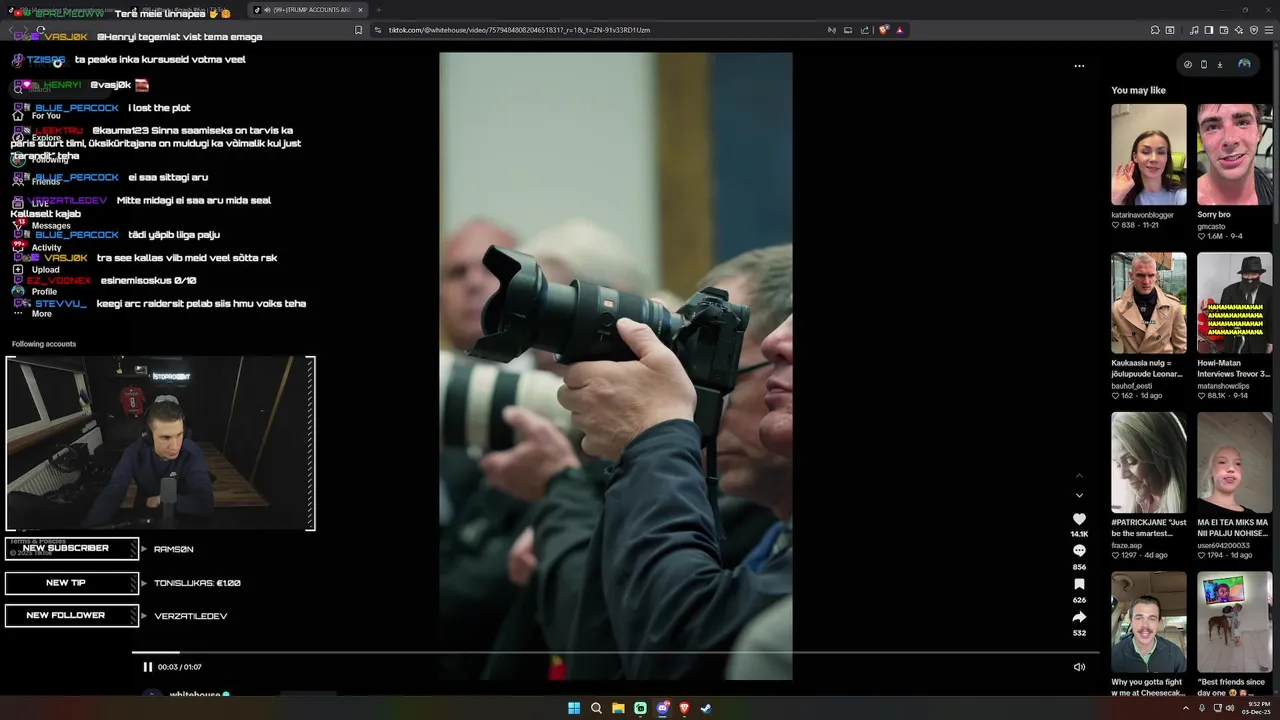
Task: Go to previous video with up chevron
Action: click(x=1079, y=476)
